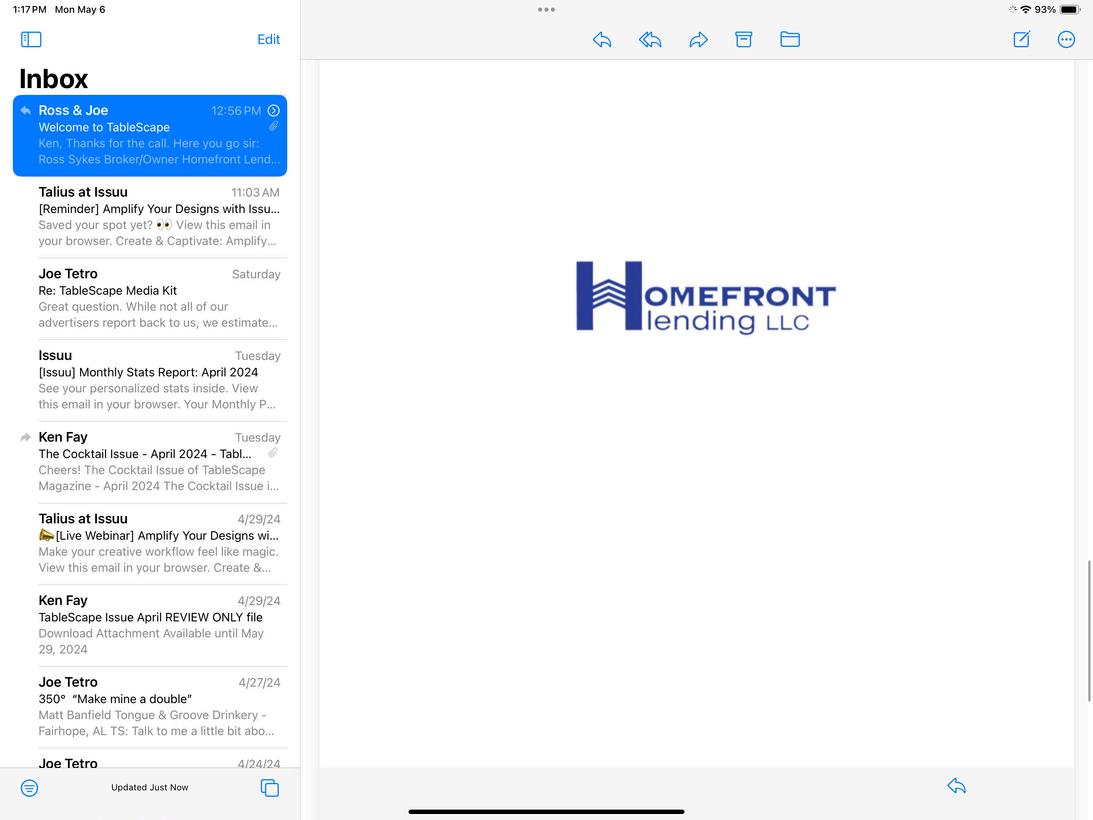Compose a new email

1021,39
